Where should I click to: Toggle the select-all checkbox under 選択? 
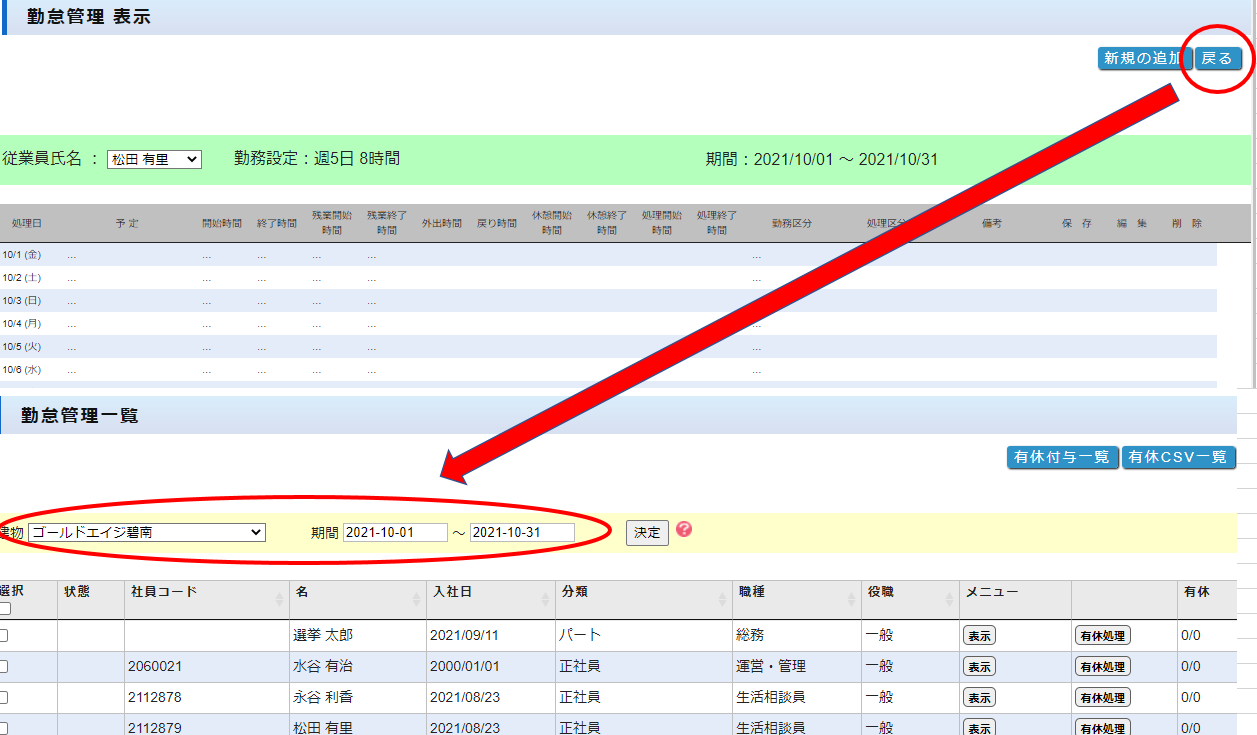pos(4,609)
